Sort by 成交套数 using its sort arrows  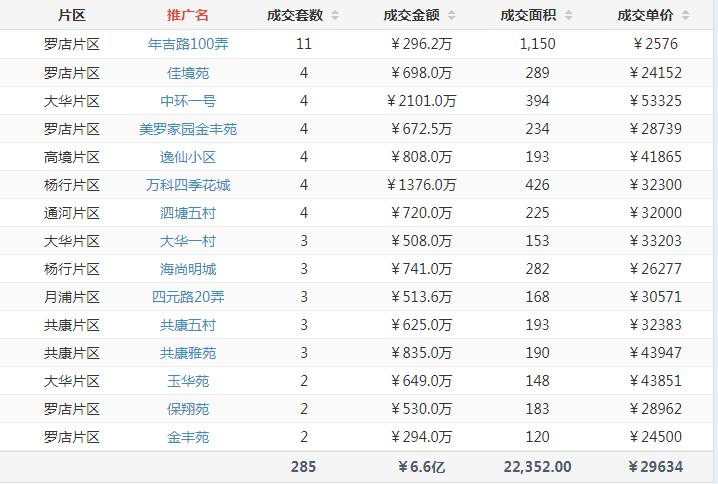click(x=335, y=16)
